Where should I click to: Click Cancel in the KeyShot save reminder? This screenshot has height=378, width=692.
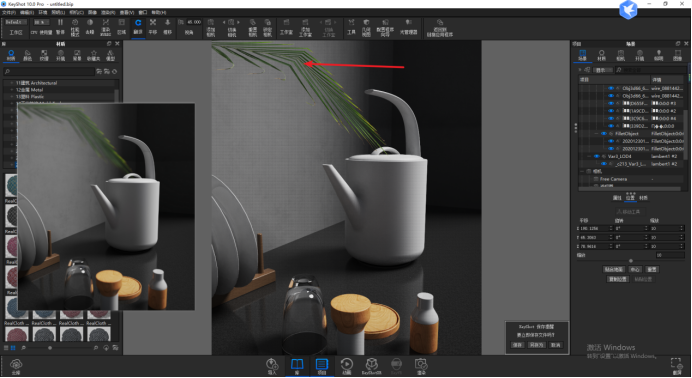point(556,345)
